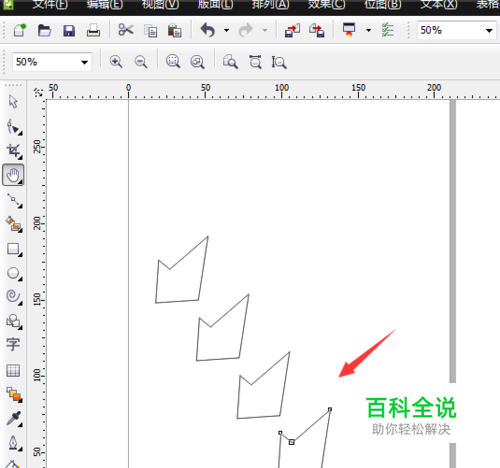This screenshot has height=468, width=500.
Task: Open a file with the folder icon
Action: coord(44,31)
